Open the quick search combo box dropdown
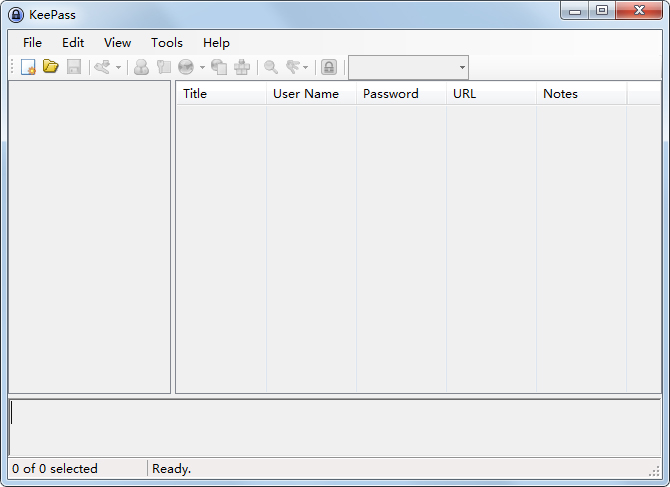Screen dimensions: 670x487 pos(462,67)
